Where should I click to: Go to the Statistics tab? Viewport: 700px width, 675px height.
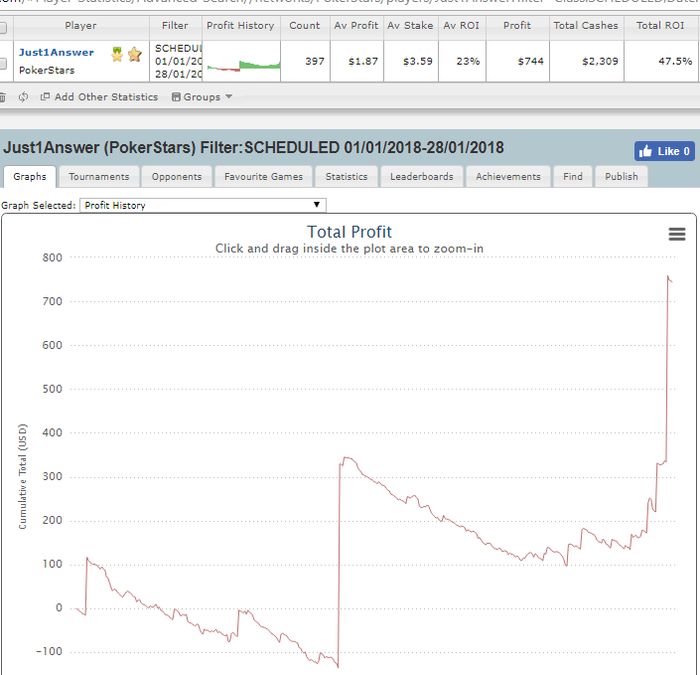tap(346, 177)
